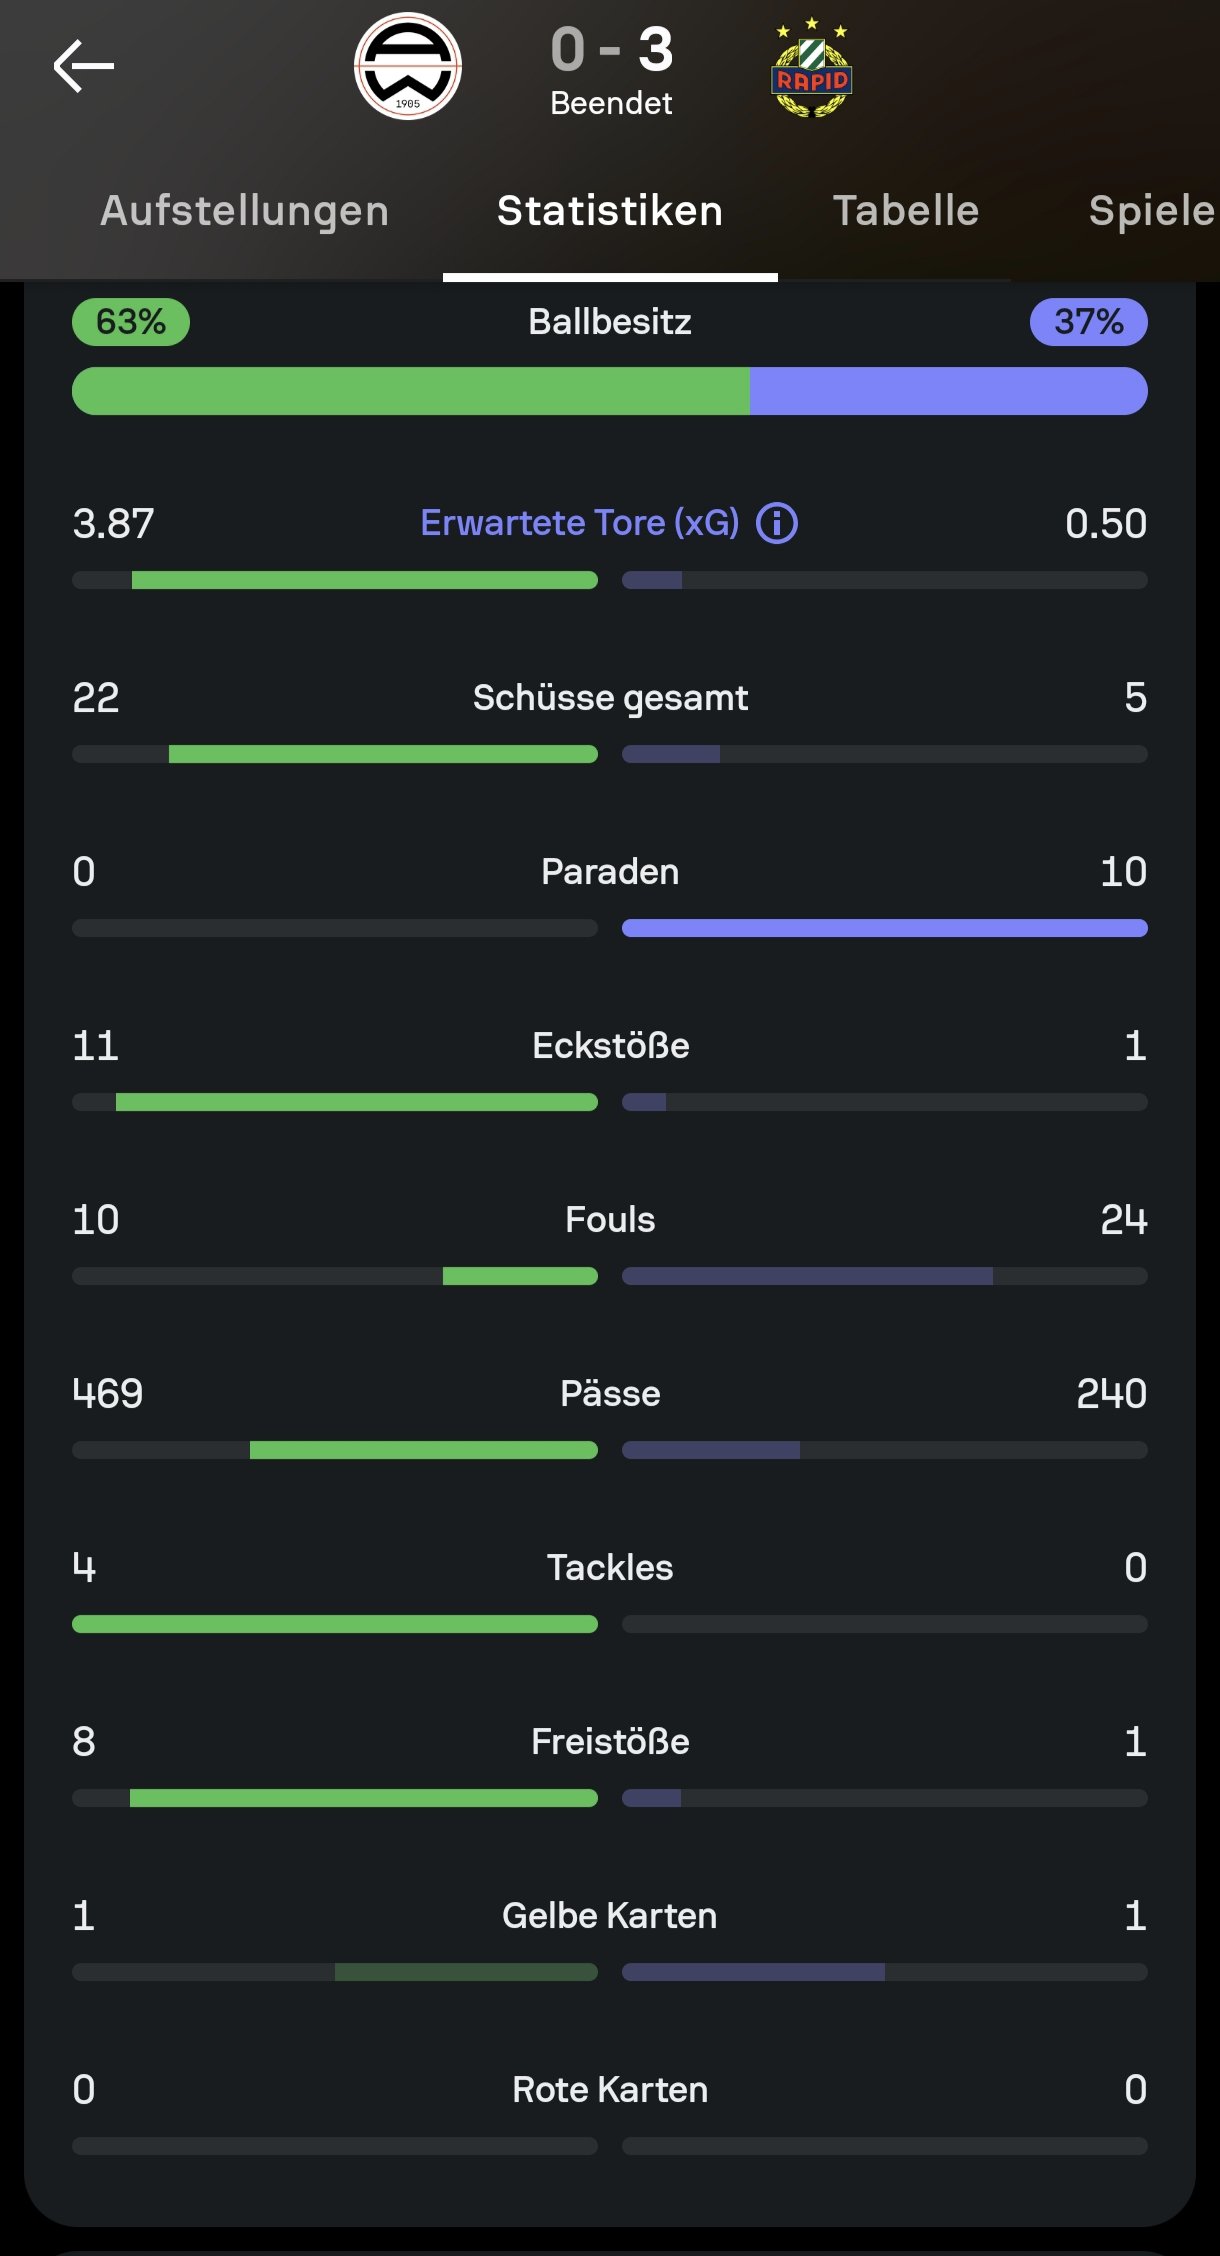Click the purple Paraden bar
The width and height of the screenshot is (1220, 2256).
(x=884, y=928)
